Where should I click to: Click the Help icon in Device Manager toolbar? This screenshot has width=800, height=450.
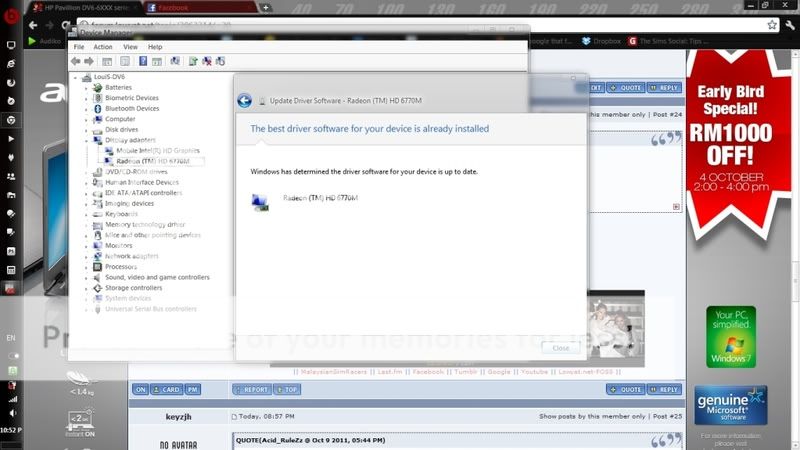pyautogui.click(x=143, y=61)
